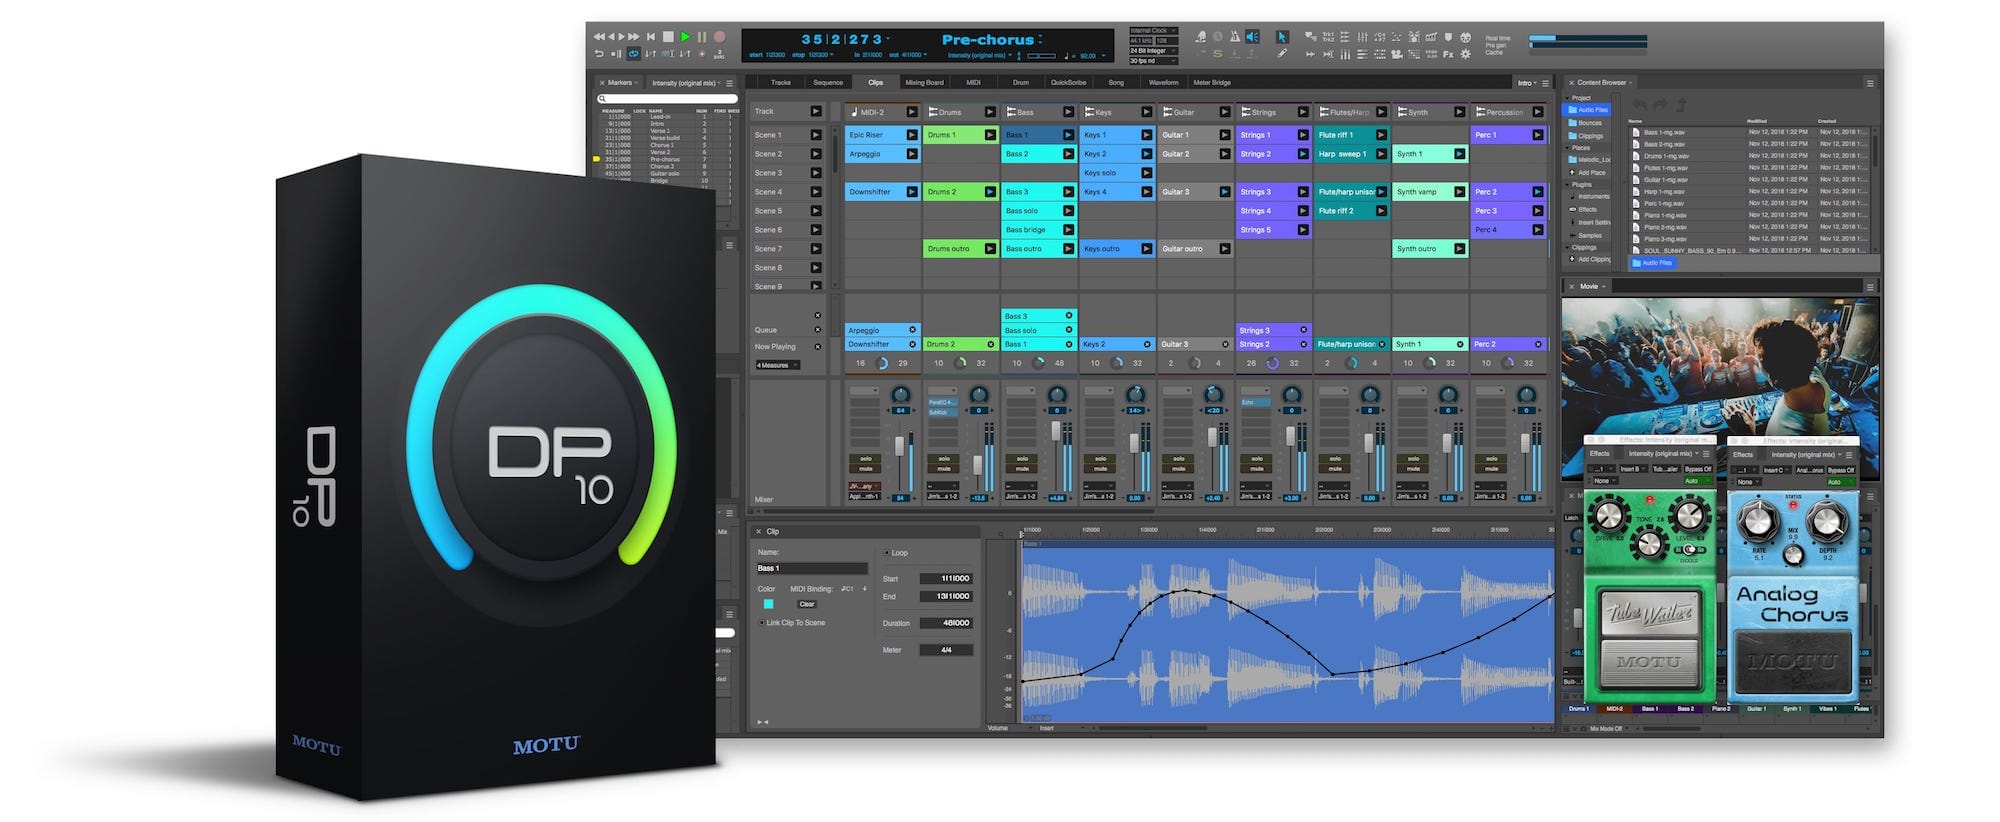Open the 24 Bit Integer format dropdown
2000x822 pixels.
pyautogui.click(x=1154, y=51)
